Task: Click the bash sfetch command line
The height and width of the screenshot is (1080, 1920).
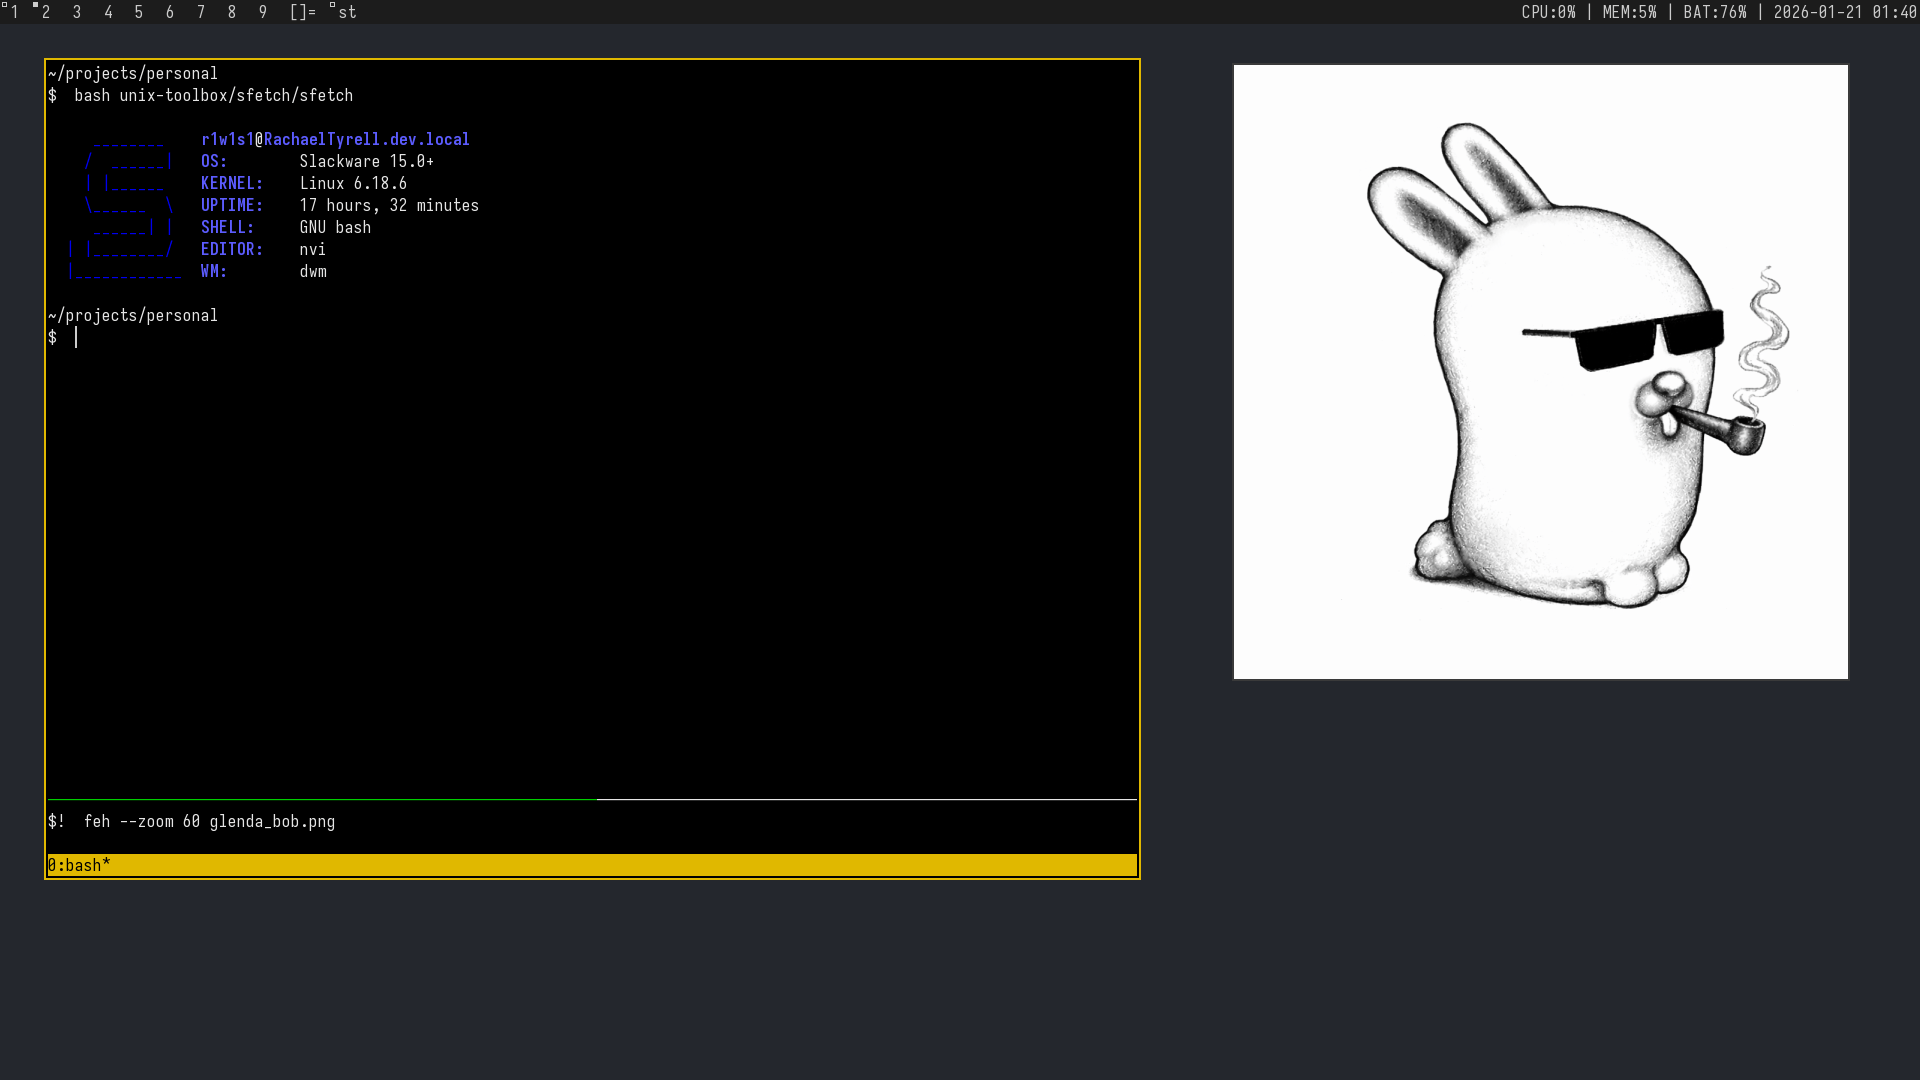Action: [213, 95]
